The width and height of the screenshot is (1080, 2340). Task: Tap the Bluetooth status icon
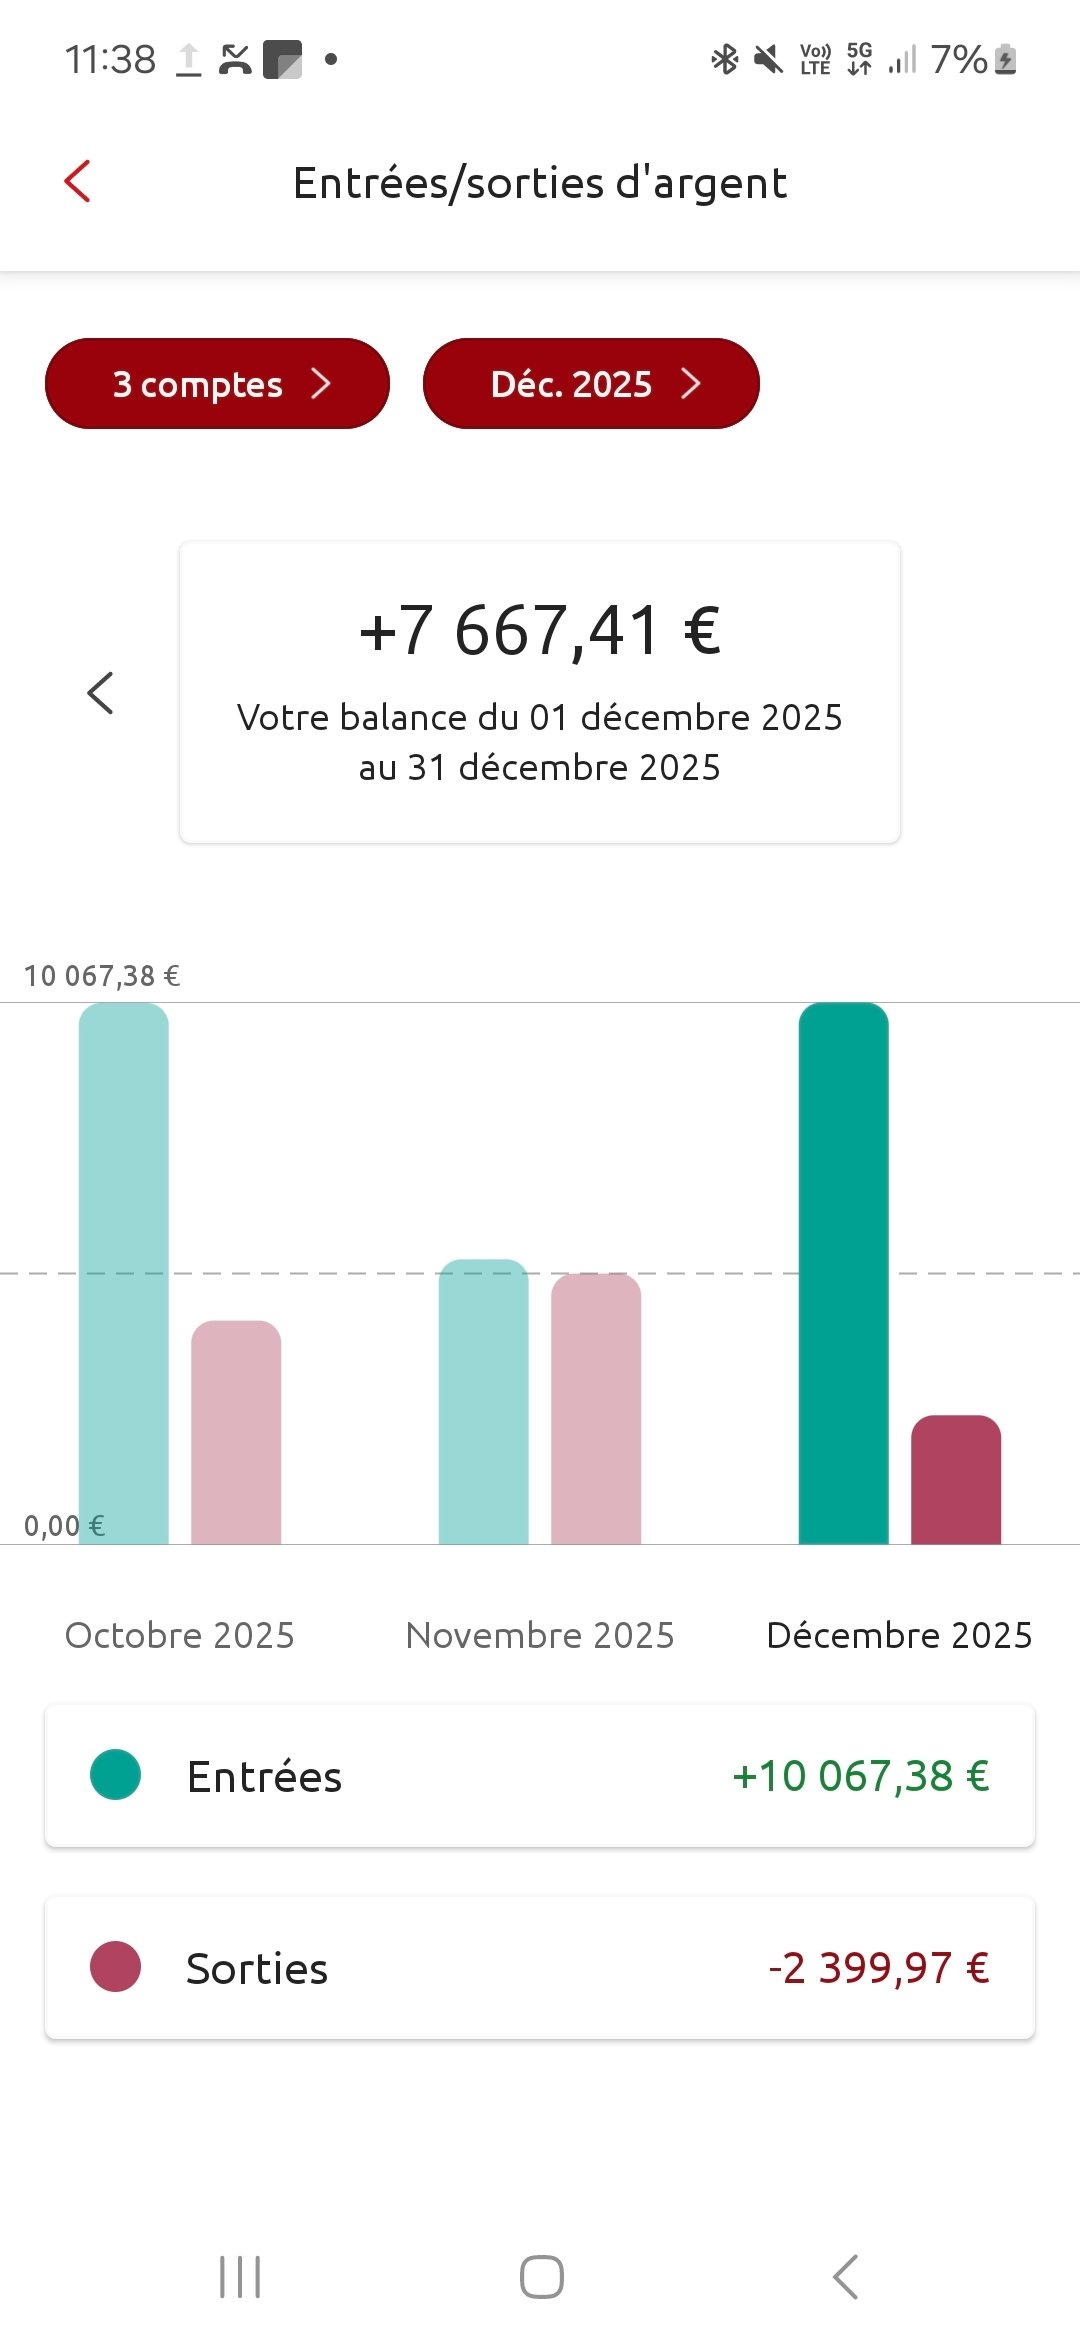(x=725, y=60)
